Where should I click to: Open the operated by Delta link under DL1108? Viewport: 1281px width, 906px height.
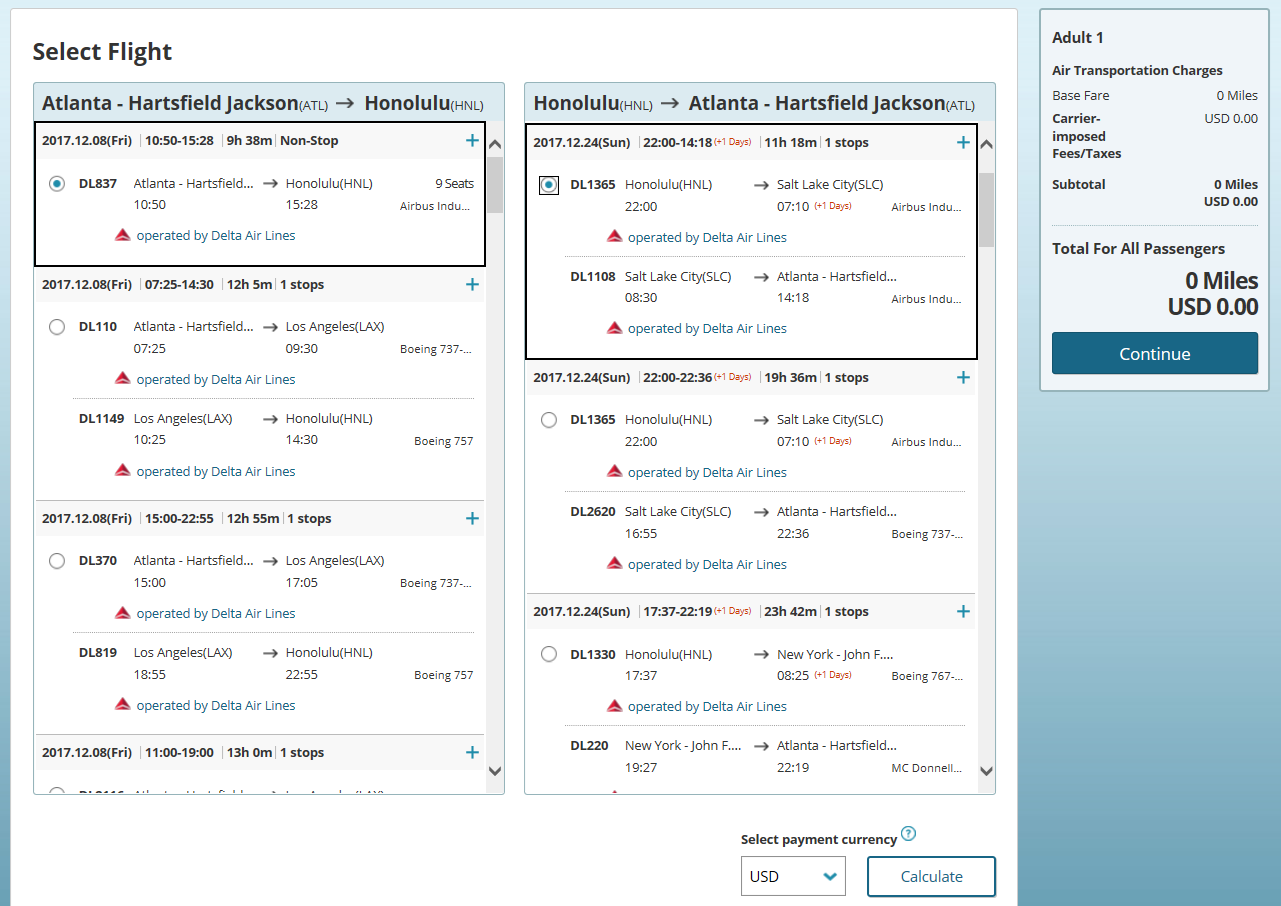[707, 328]
